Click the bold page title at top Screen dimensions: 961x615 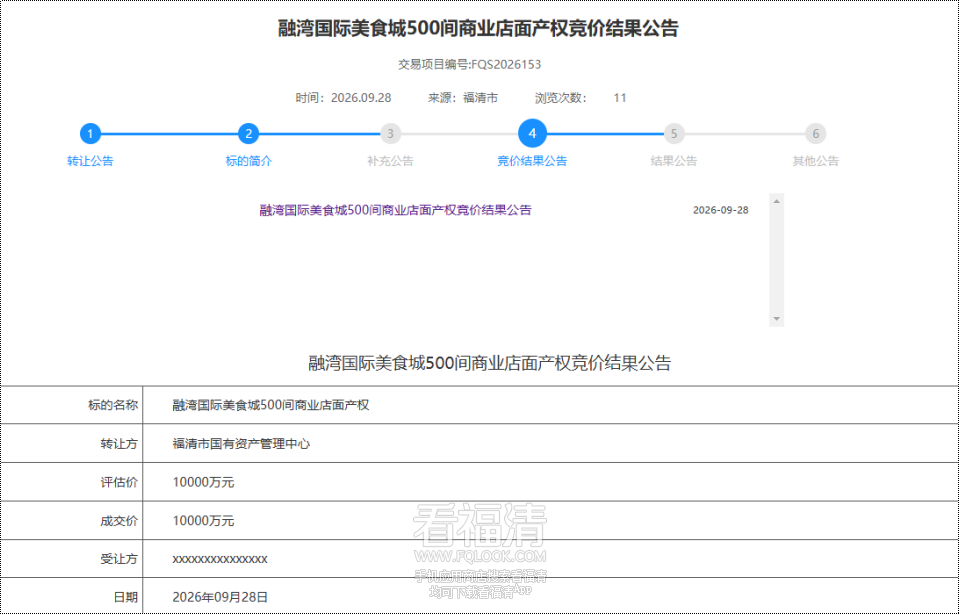pyautogui.click(x=478, y=29)
